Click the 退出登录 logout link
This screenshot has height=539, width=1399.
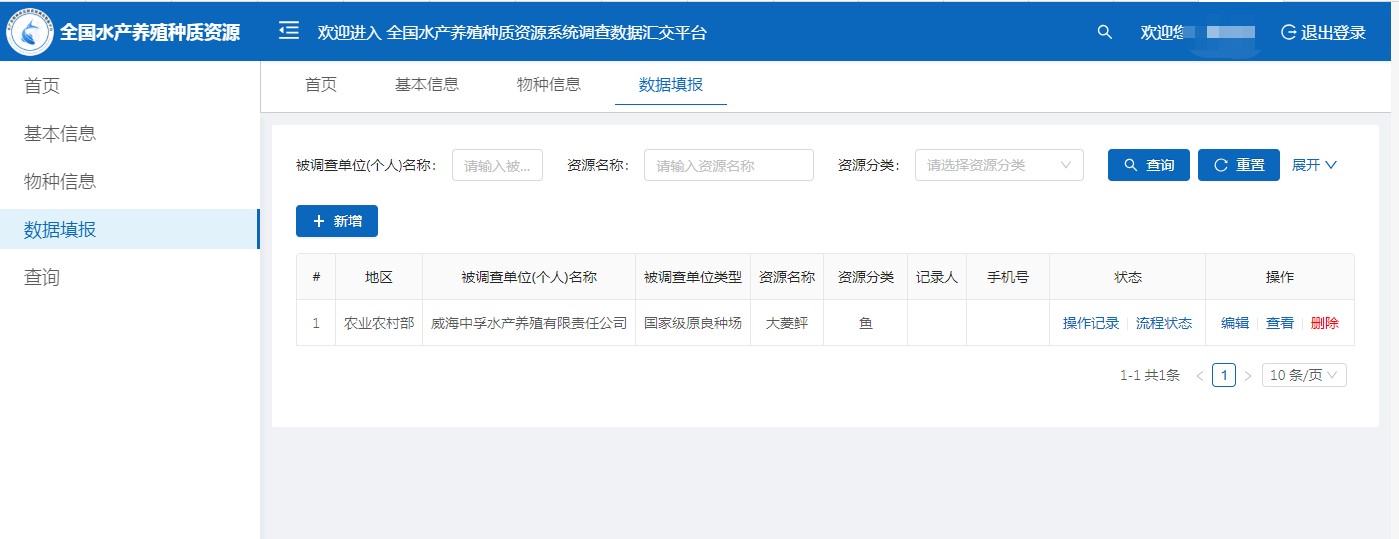tap(1323, 32)
